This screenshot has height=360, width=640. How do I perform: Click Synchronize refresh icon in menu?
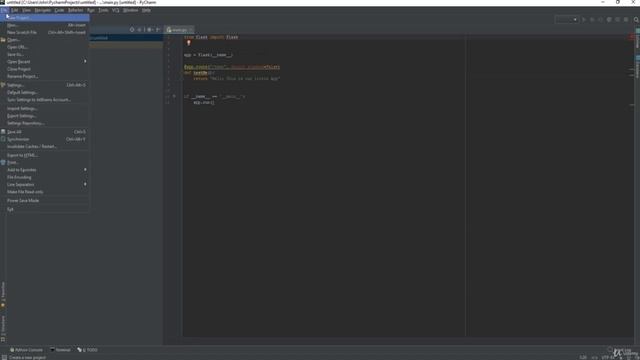pyautogui.click(x=3, y=139)
